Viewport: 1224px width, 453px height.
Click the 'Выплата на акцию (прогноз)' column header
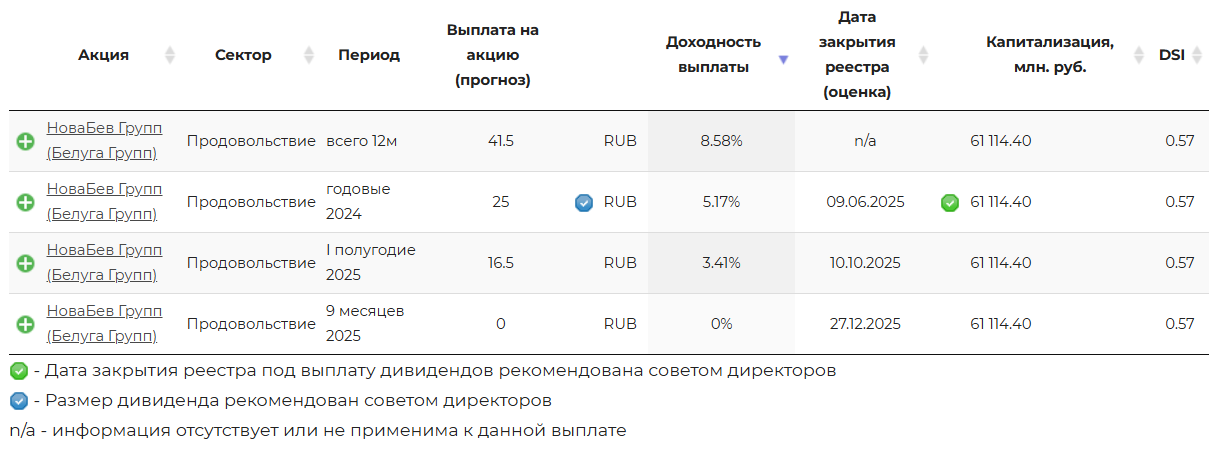point(493,55)
